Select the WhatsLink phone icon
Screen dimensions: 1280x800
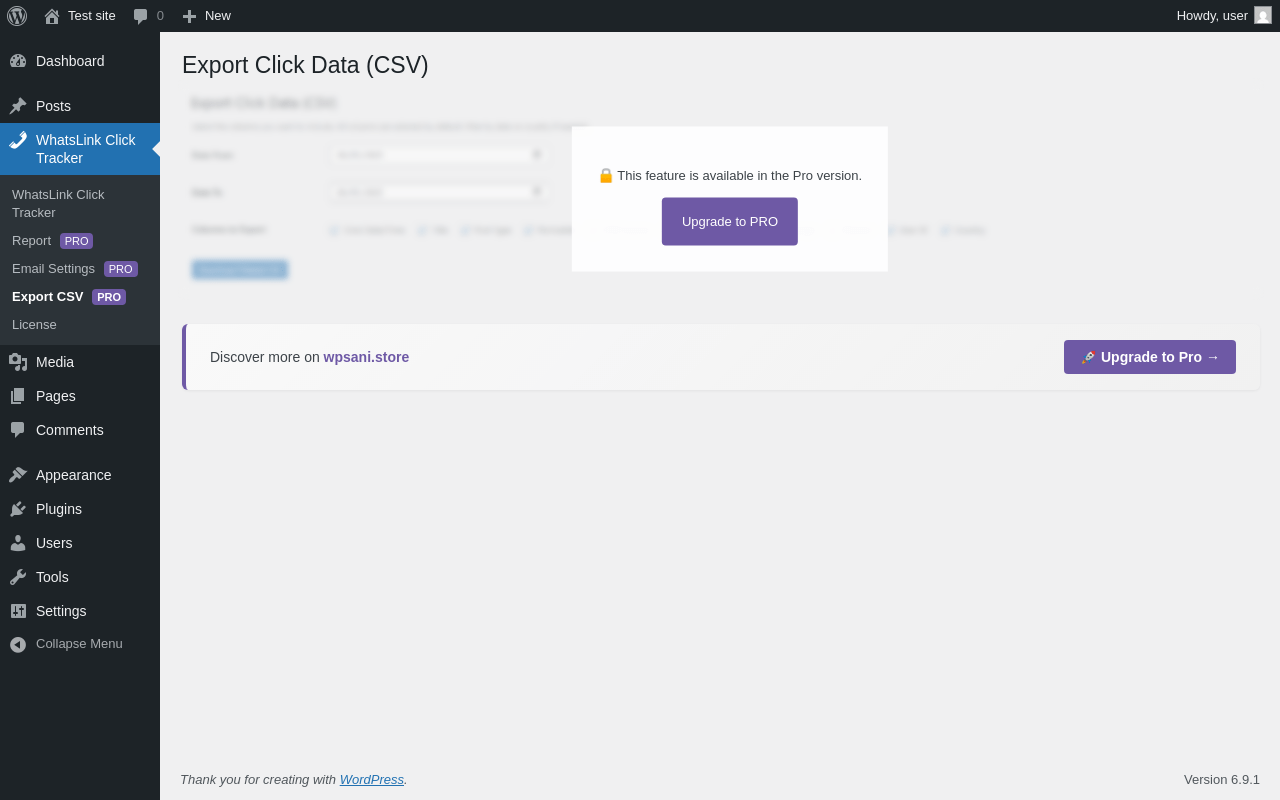[18, 140]
